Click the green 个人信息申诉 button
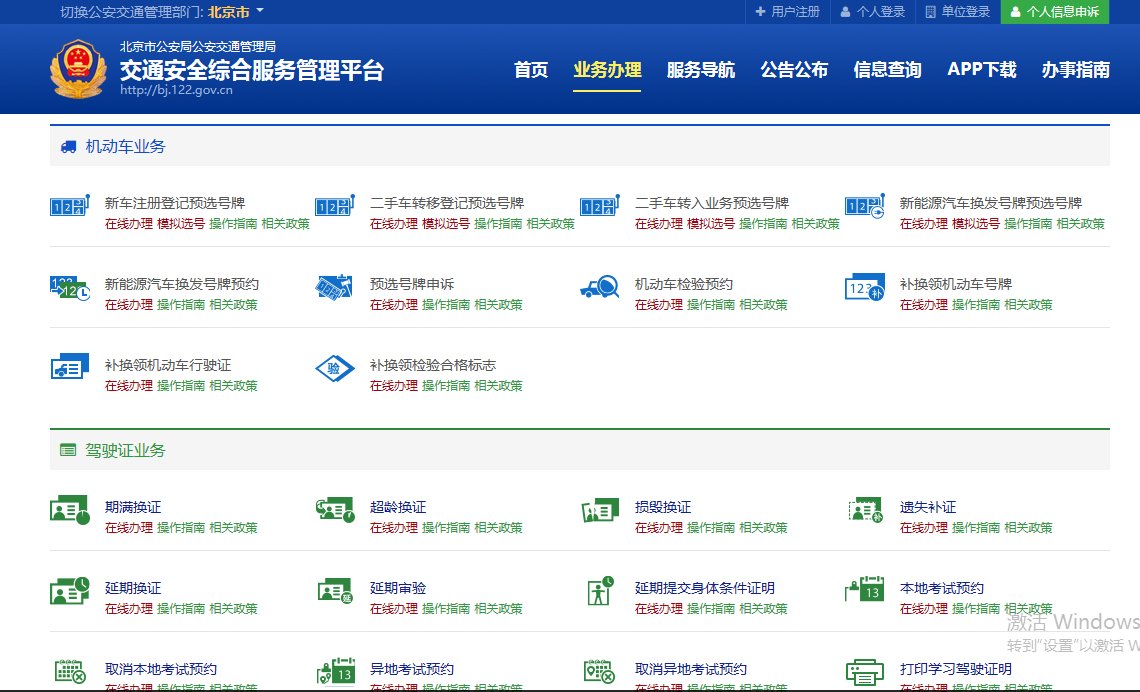 [1055, 12]
